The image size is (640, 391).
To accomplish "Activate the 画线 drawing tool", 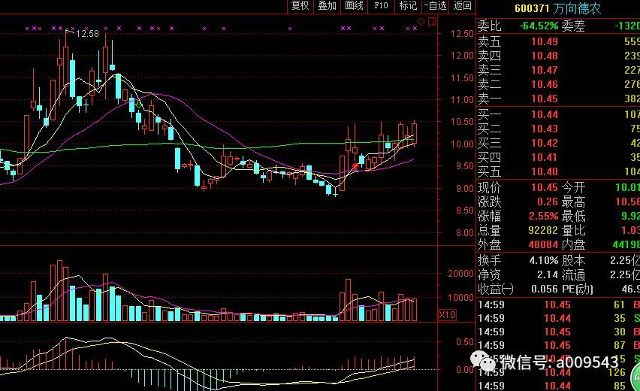I will point(354,6).
